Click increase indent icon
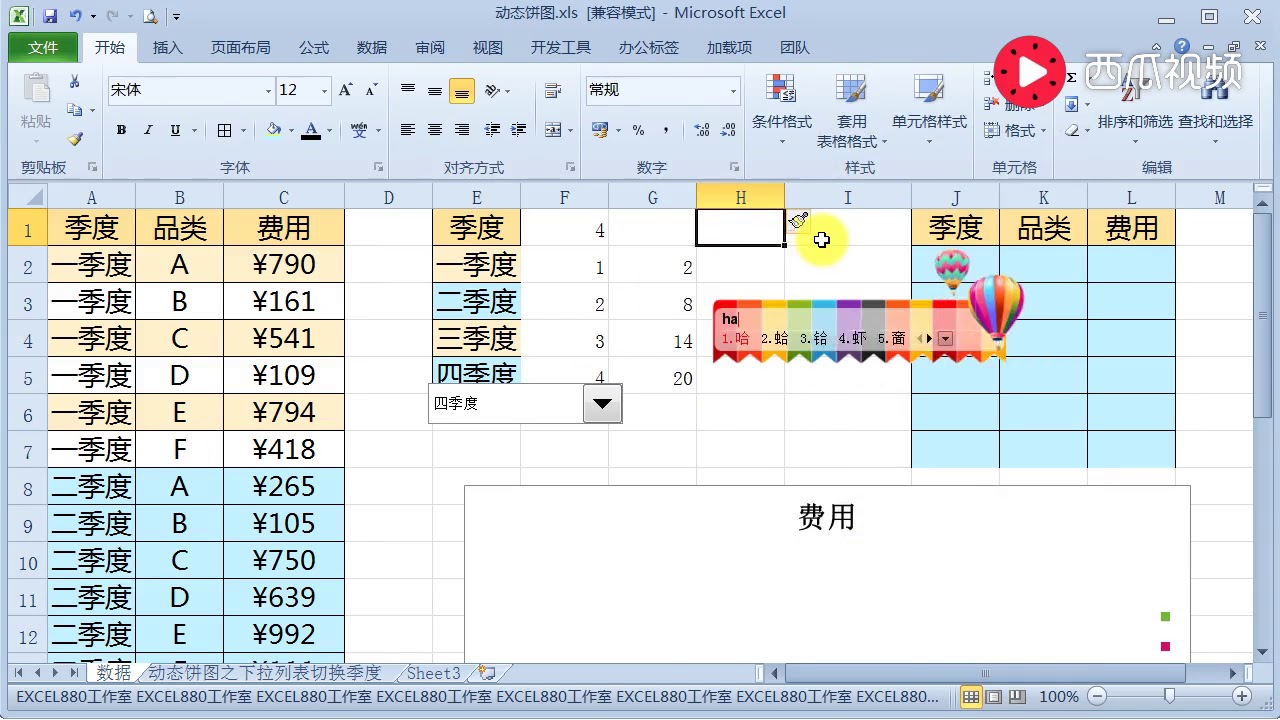The width and height of the screenshot is (1280, 720). pyautogui.click(x=519, y=130)
